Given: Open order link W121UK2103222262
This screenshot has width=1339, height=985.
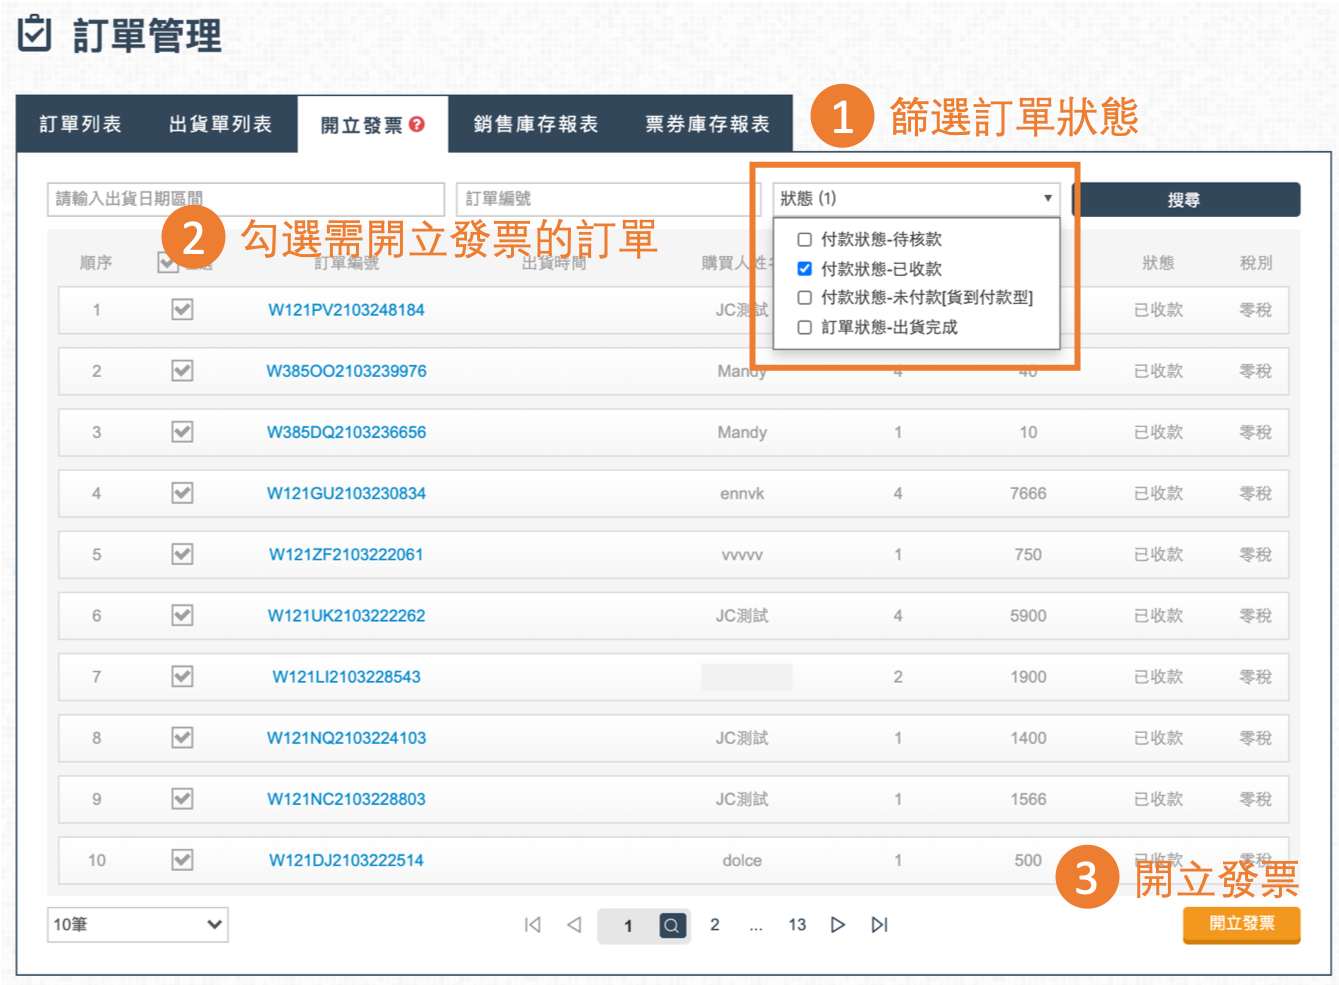Looking at the screenshot, I should (346, 615).
